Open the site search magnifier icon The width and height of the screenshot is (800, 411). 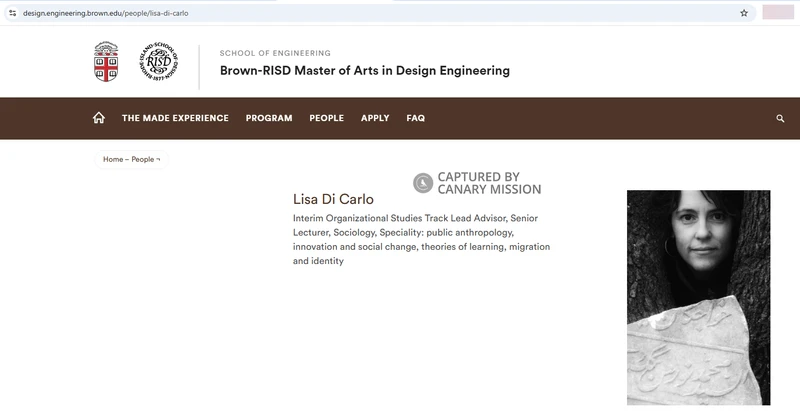[x=780, y=118]
